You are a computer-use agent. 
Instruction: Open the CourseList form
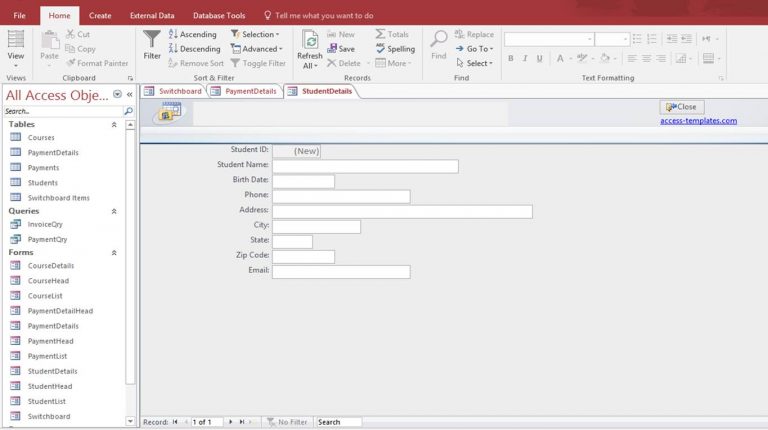(45, 296)
